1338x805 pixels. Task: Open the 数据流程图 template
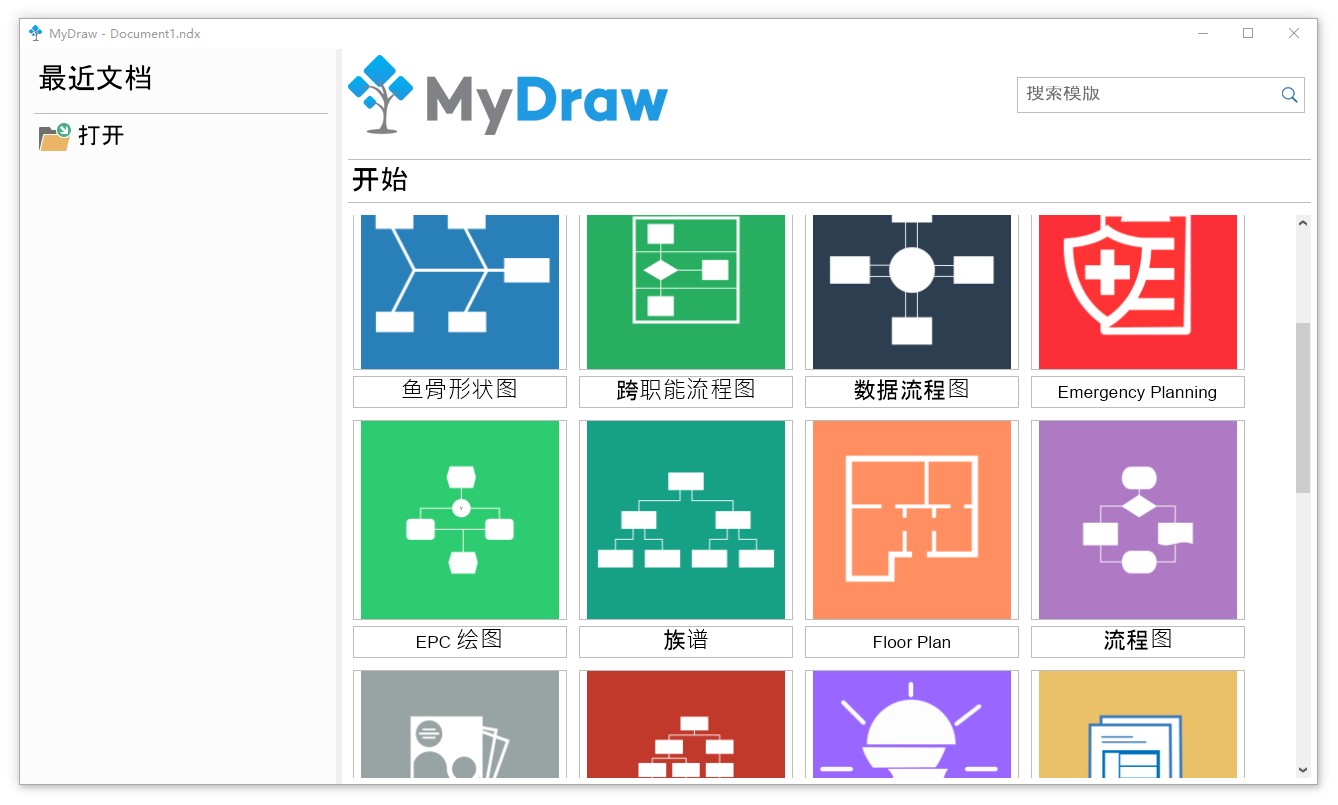coord(911,292)
